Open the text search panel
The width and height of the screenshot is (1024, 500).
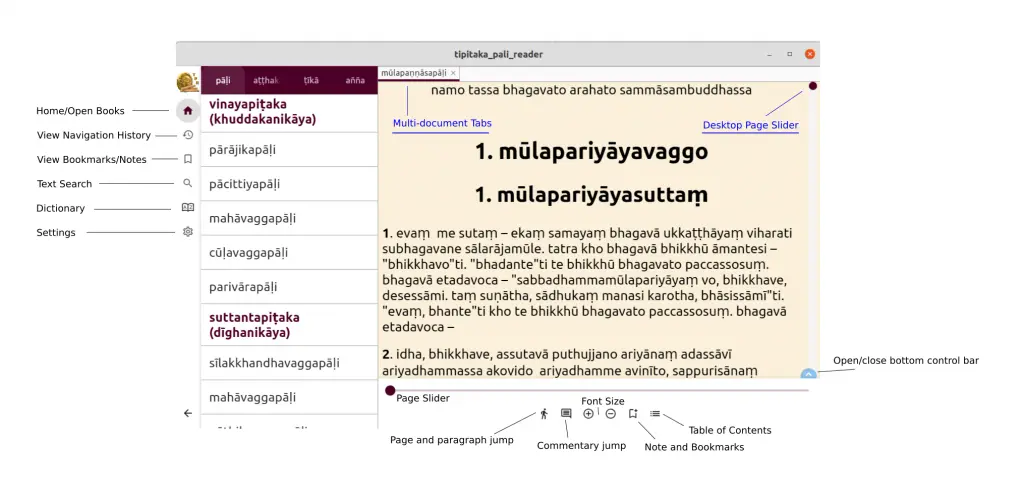tap(187, 184)
